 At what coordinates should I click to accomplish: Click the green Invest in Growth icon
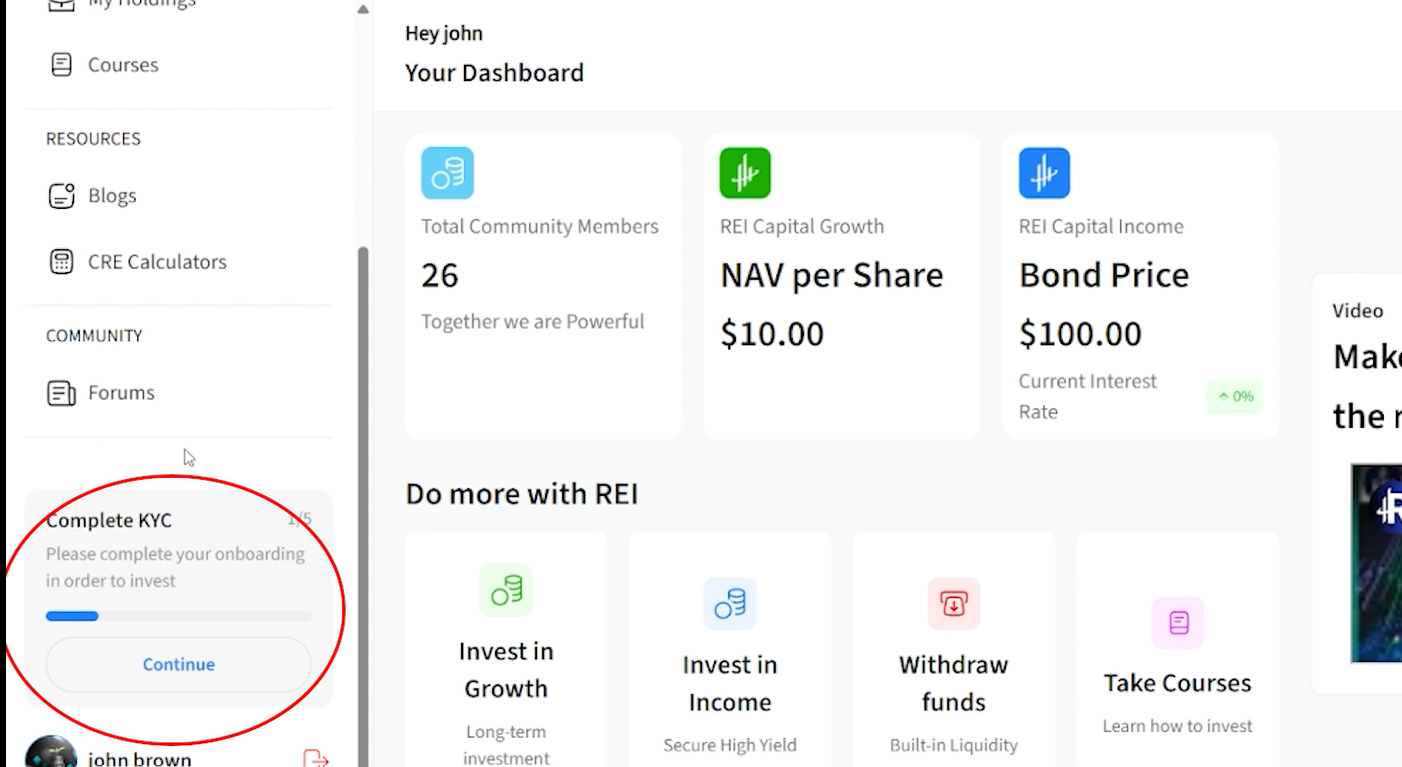(x=506, y=589)
